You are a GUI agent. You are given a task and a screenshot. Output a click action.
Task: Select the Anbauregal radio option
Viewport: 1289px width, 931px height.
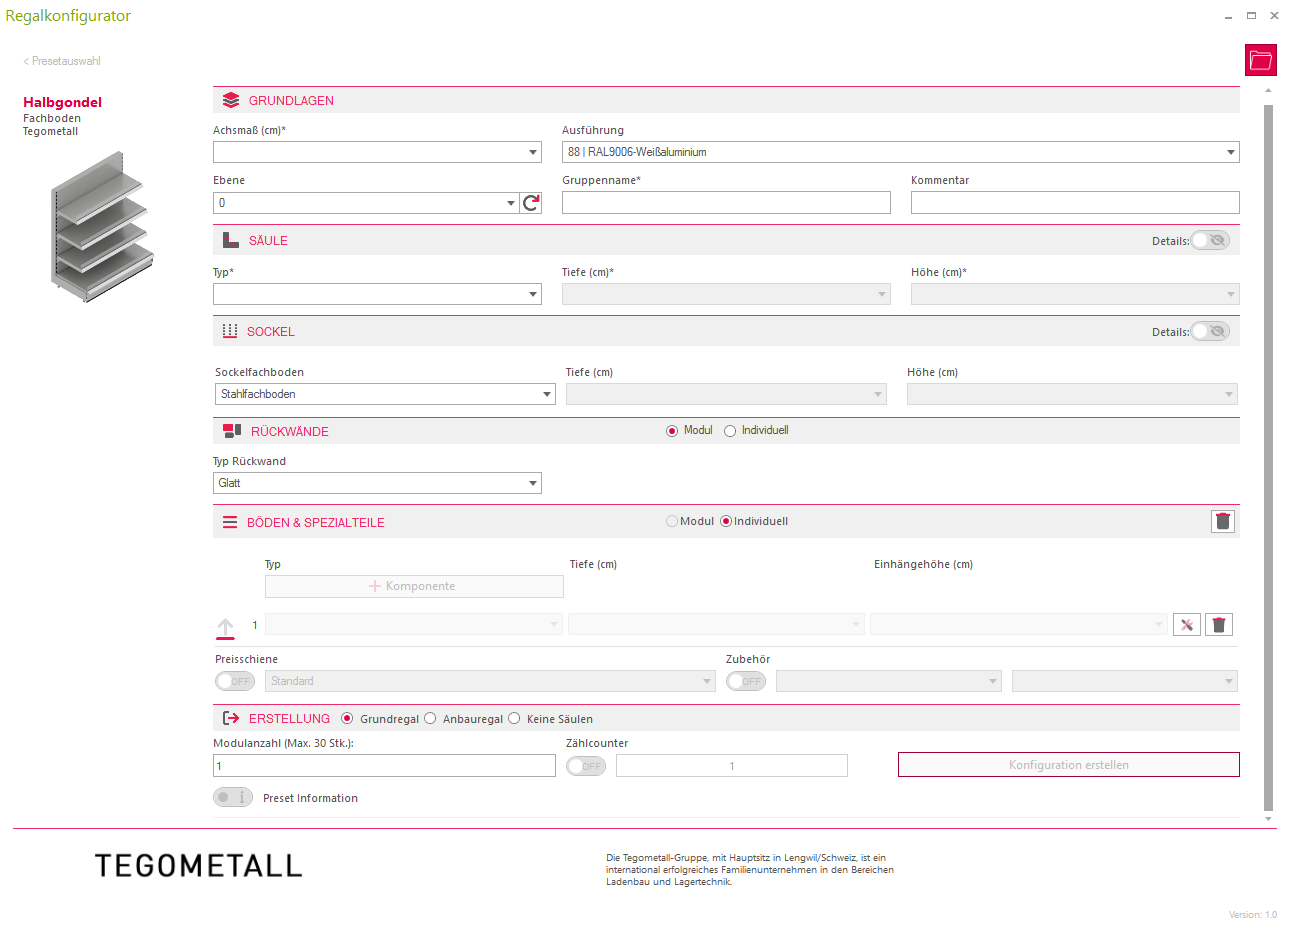pyautogui.click(x=431, y=718)
